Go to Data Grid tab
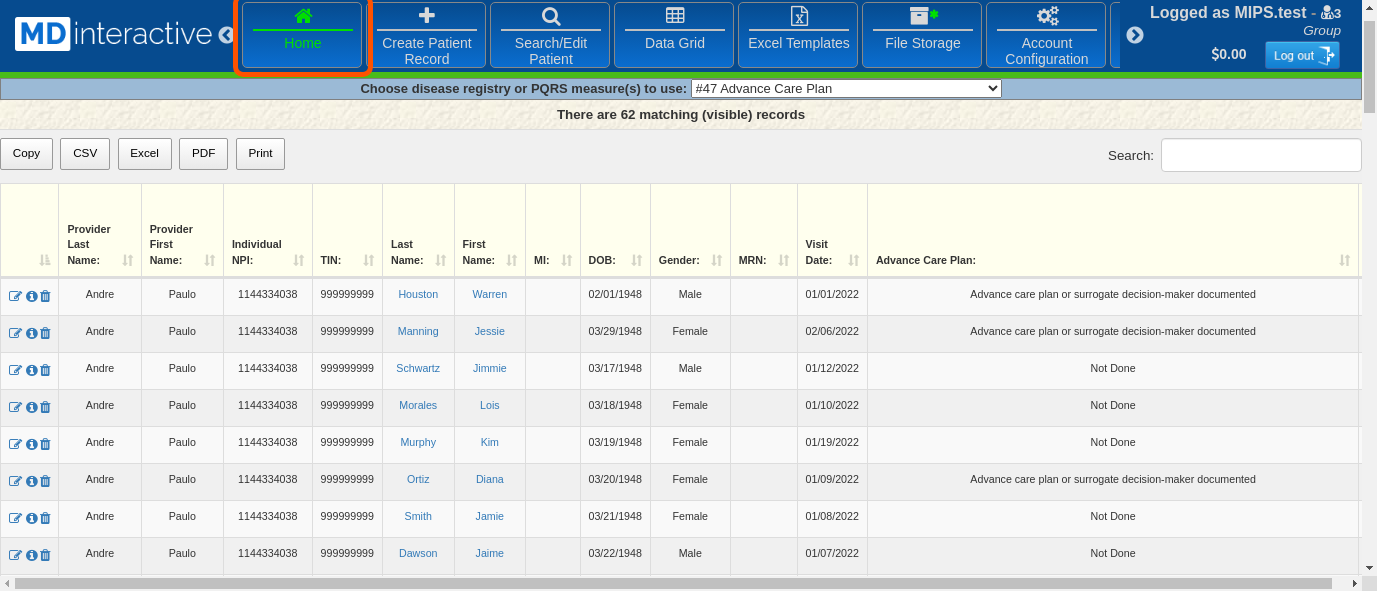Image resolution: width=1377 pixels, height=591 pixels. 674,35
